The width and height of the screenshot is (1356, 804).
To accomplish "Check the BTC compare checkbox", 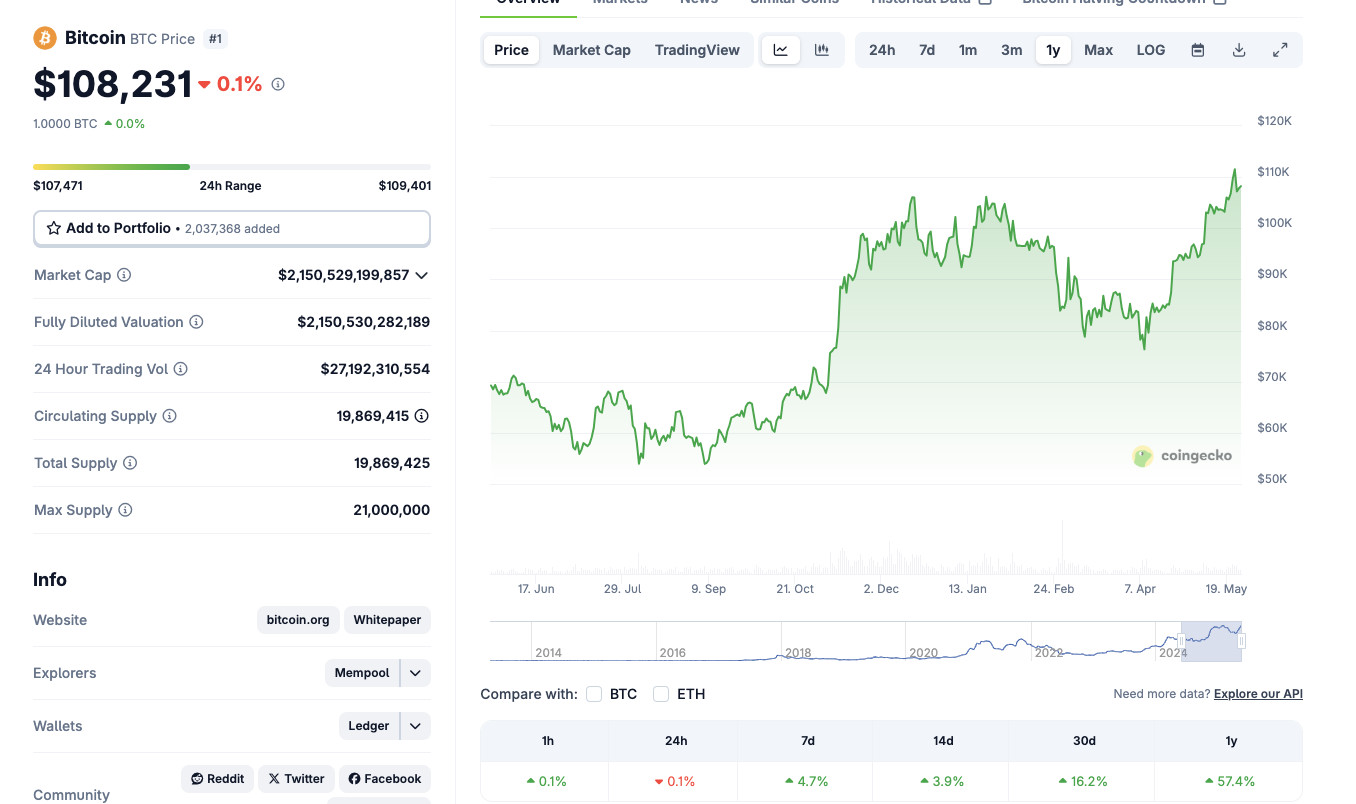I will point(594,694).
